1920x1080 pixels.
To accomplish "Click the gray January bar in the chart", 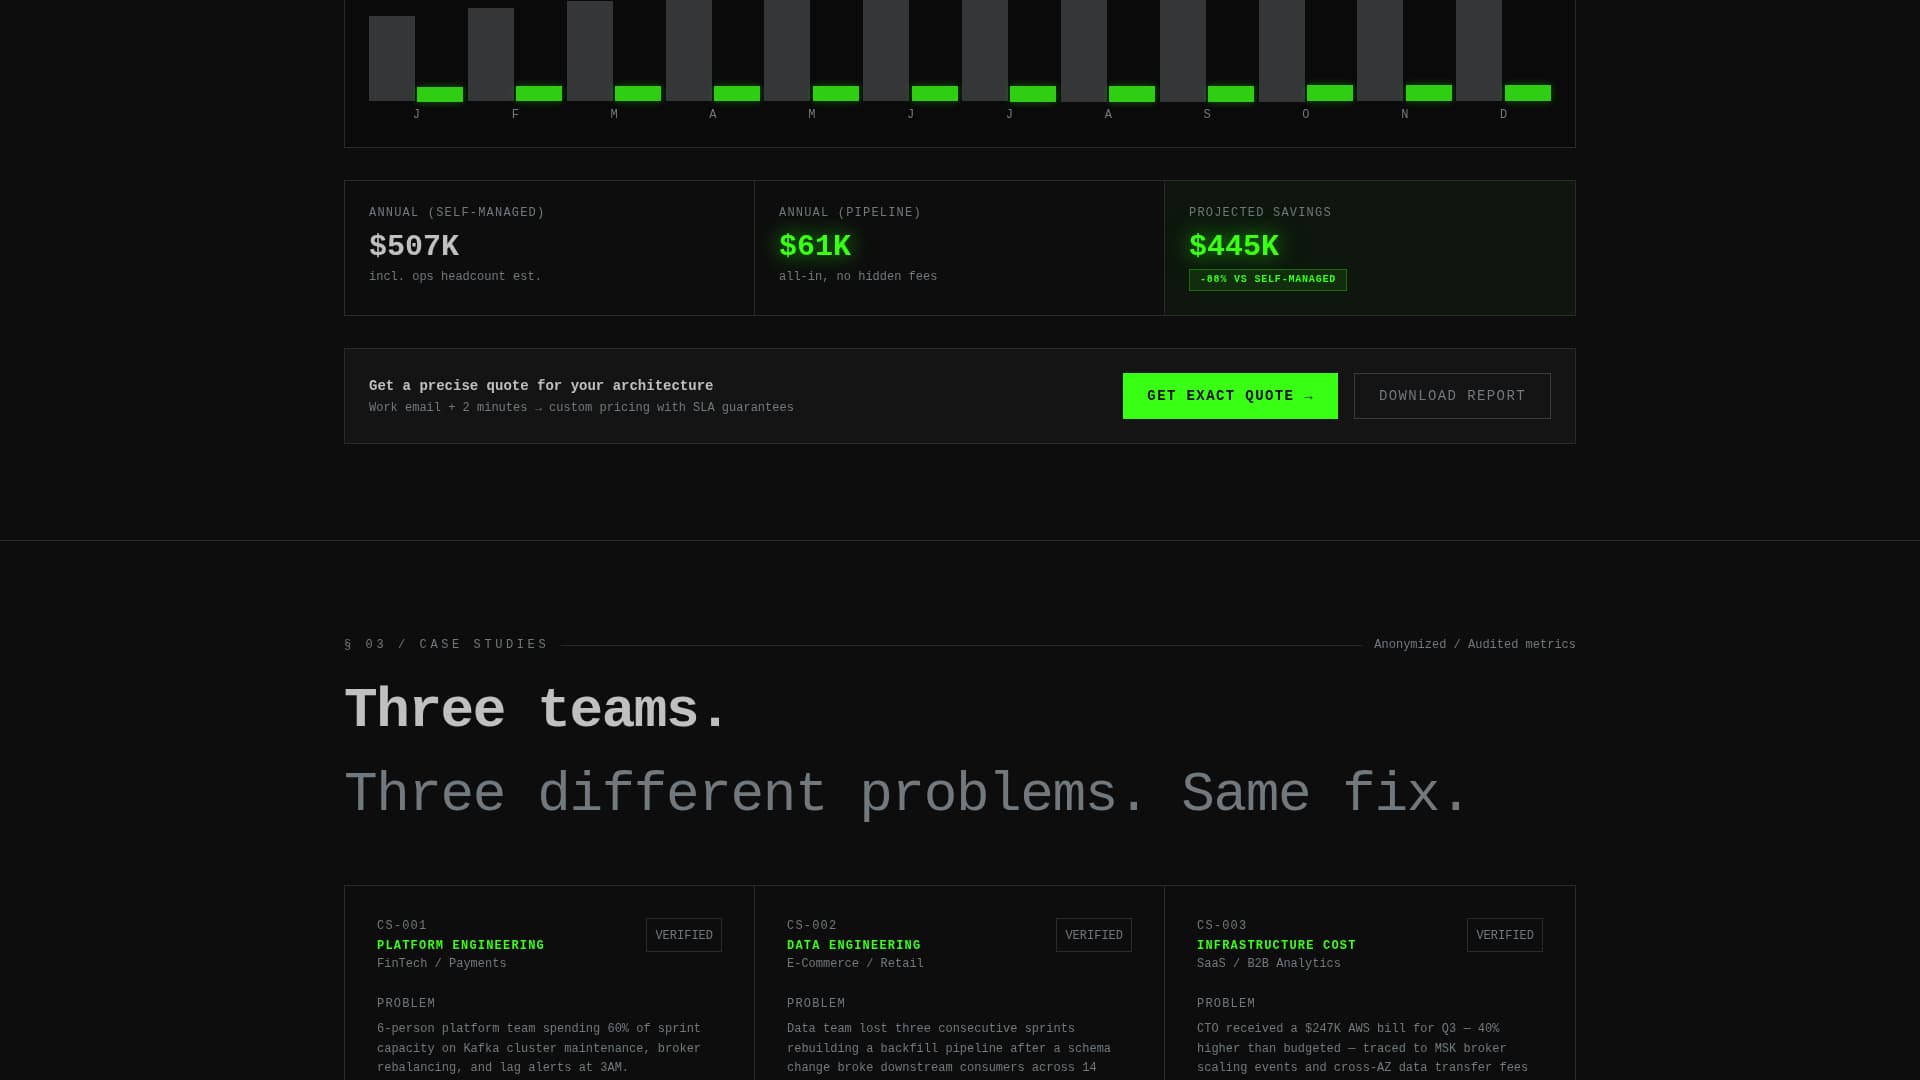I will [392, 58].
